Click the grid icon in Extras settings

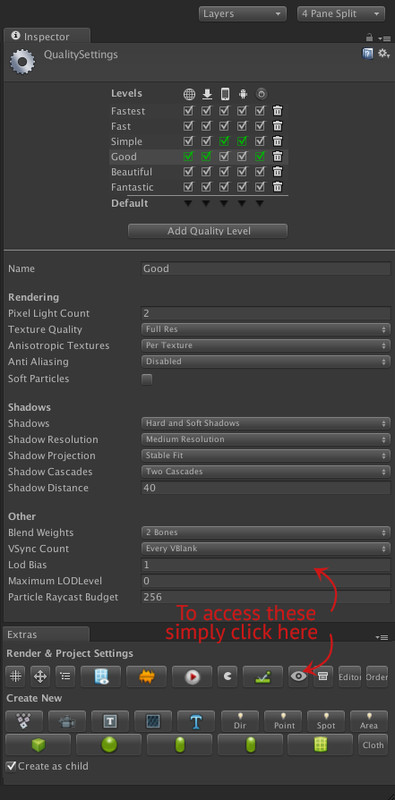tap(16, 677)
